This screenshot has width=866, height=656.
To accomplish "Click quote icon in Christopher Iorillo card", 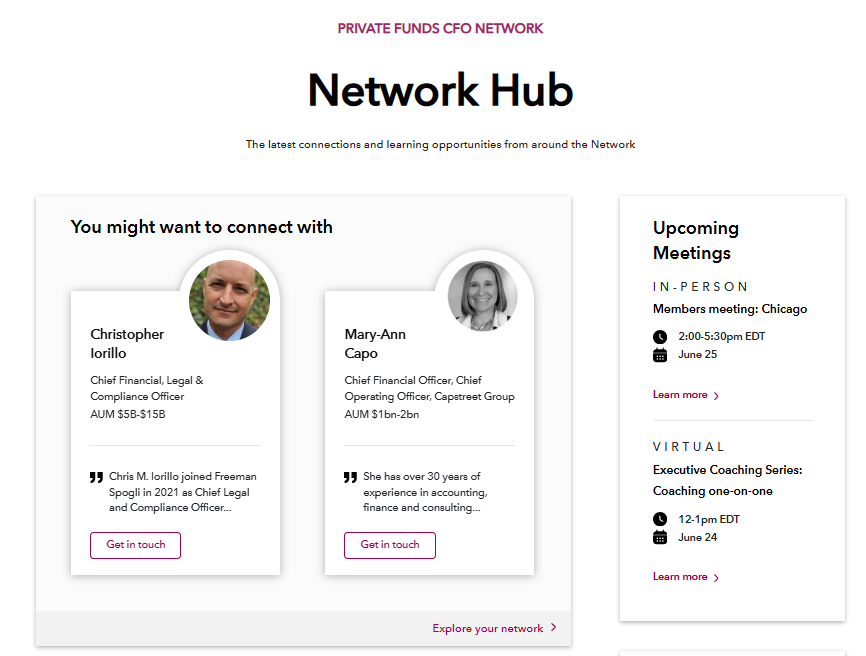I will 97,478.
